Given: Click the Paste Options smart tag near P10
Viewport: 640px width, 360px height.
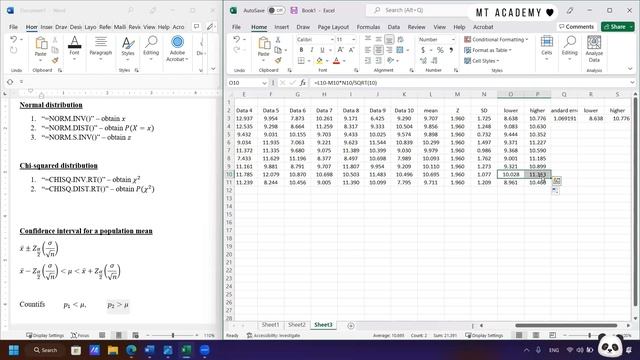Looking at the screenshot, I should [557, 180].
